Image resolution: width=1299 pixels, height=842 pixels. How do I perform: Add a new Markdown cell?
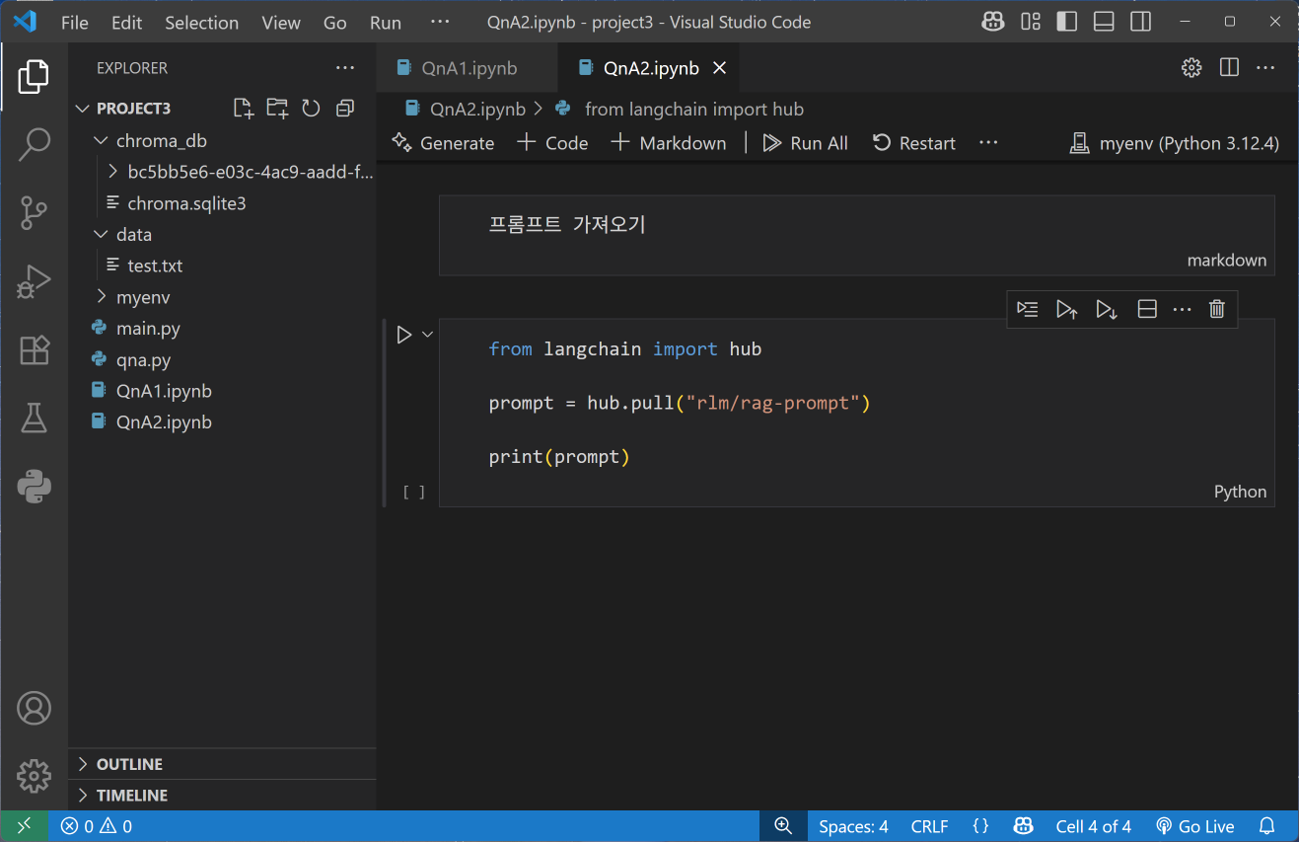coord(668,143)
